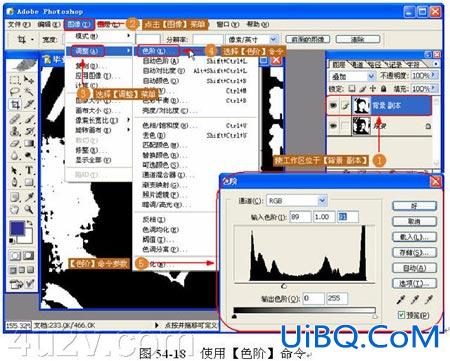
Task: Select the Brush tool
Action: point(29,119)
